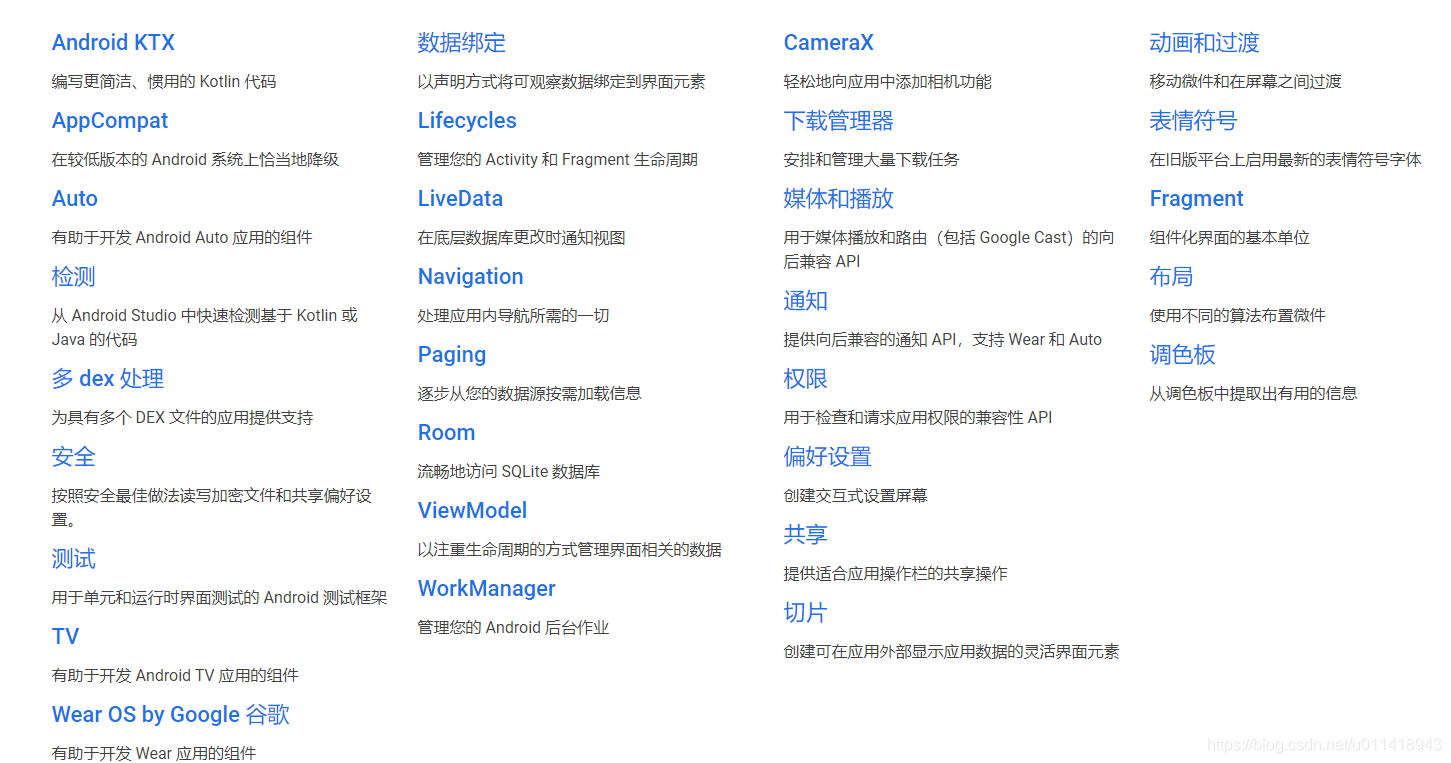Screen dimensions: 1451x763
Task: Open the 安全 link
Action: pos(74,457)
